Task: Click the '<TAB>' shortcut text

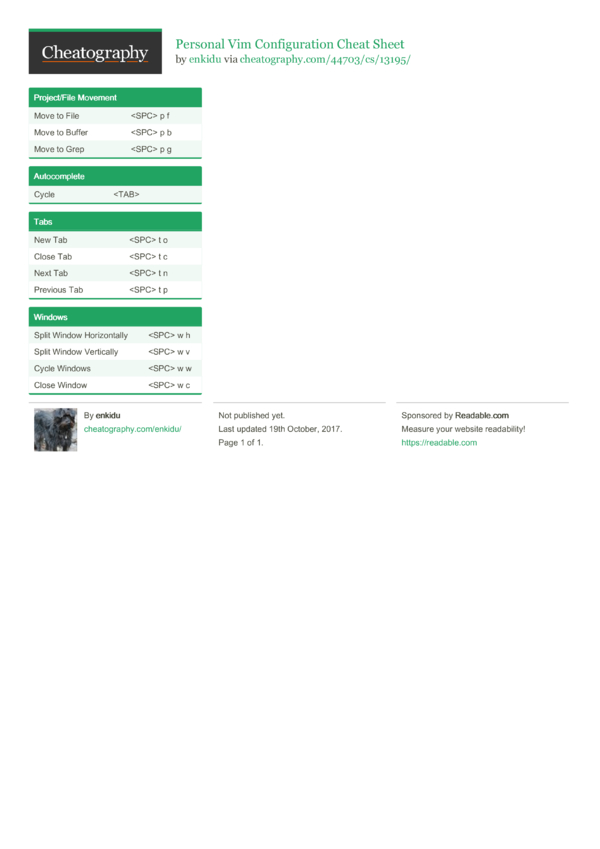Action: point(126,194)
